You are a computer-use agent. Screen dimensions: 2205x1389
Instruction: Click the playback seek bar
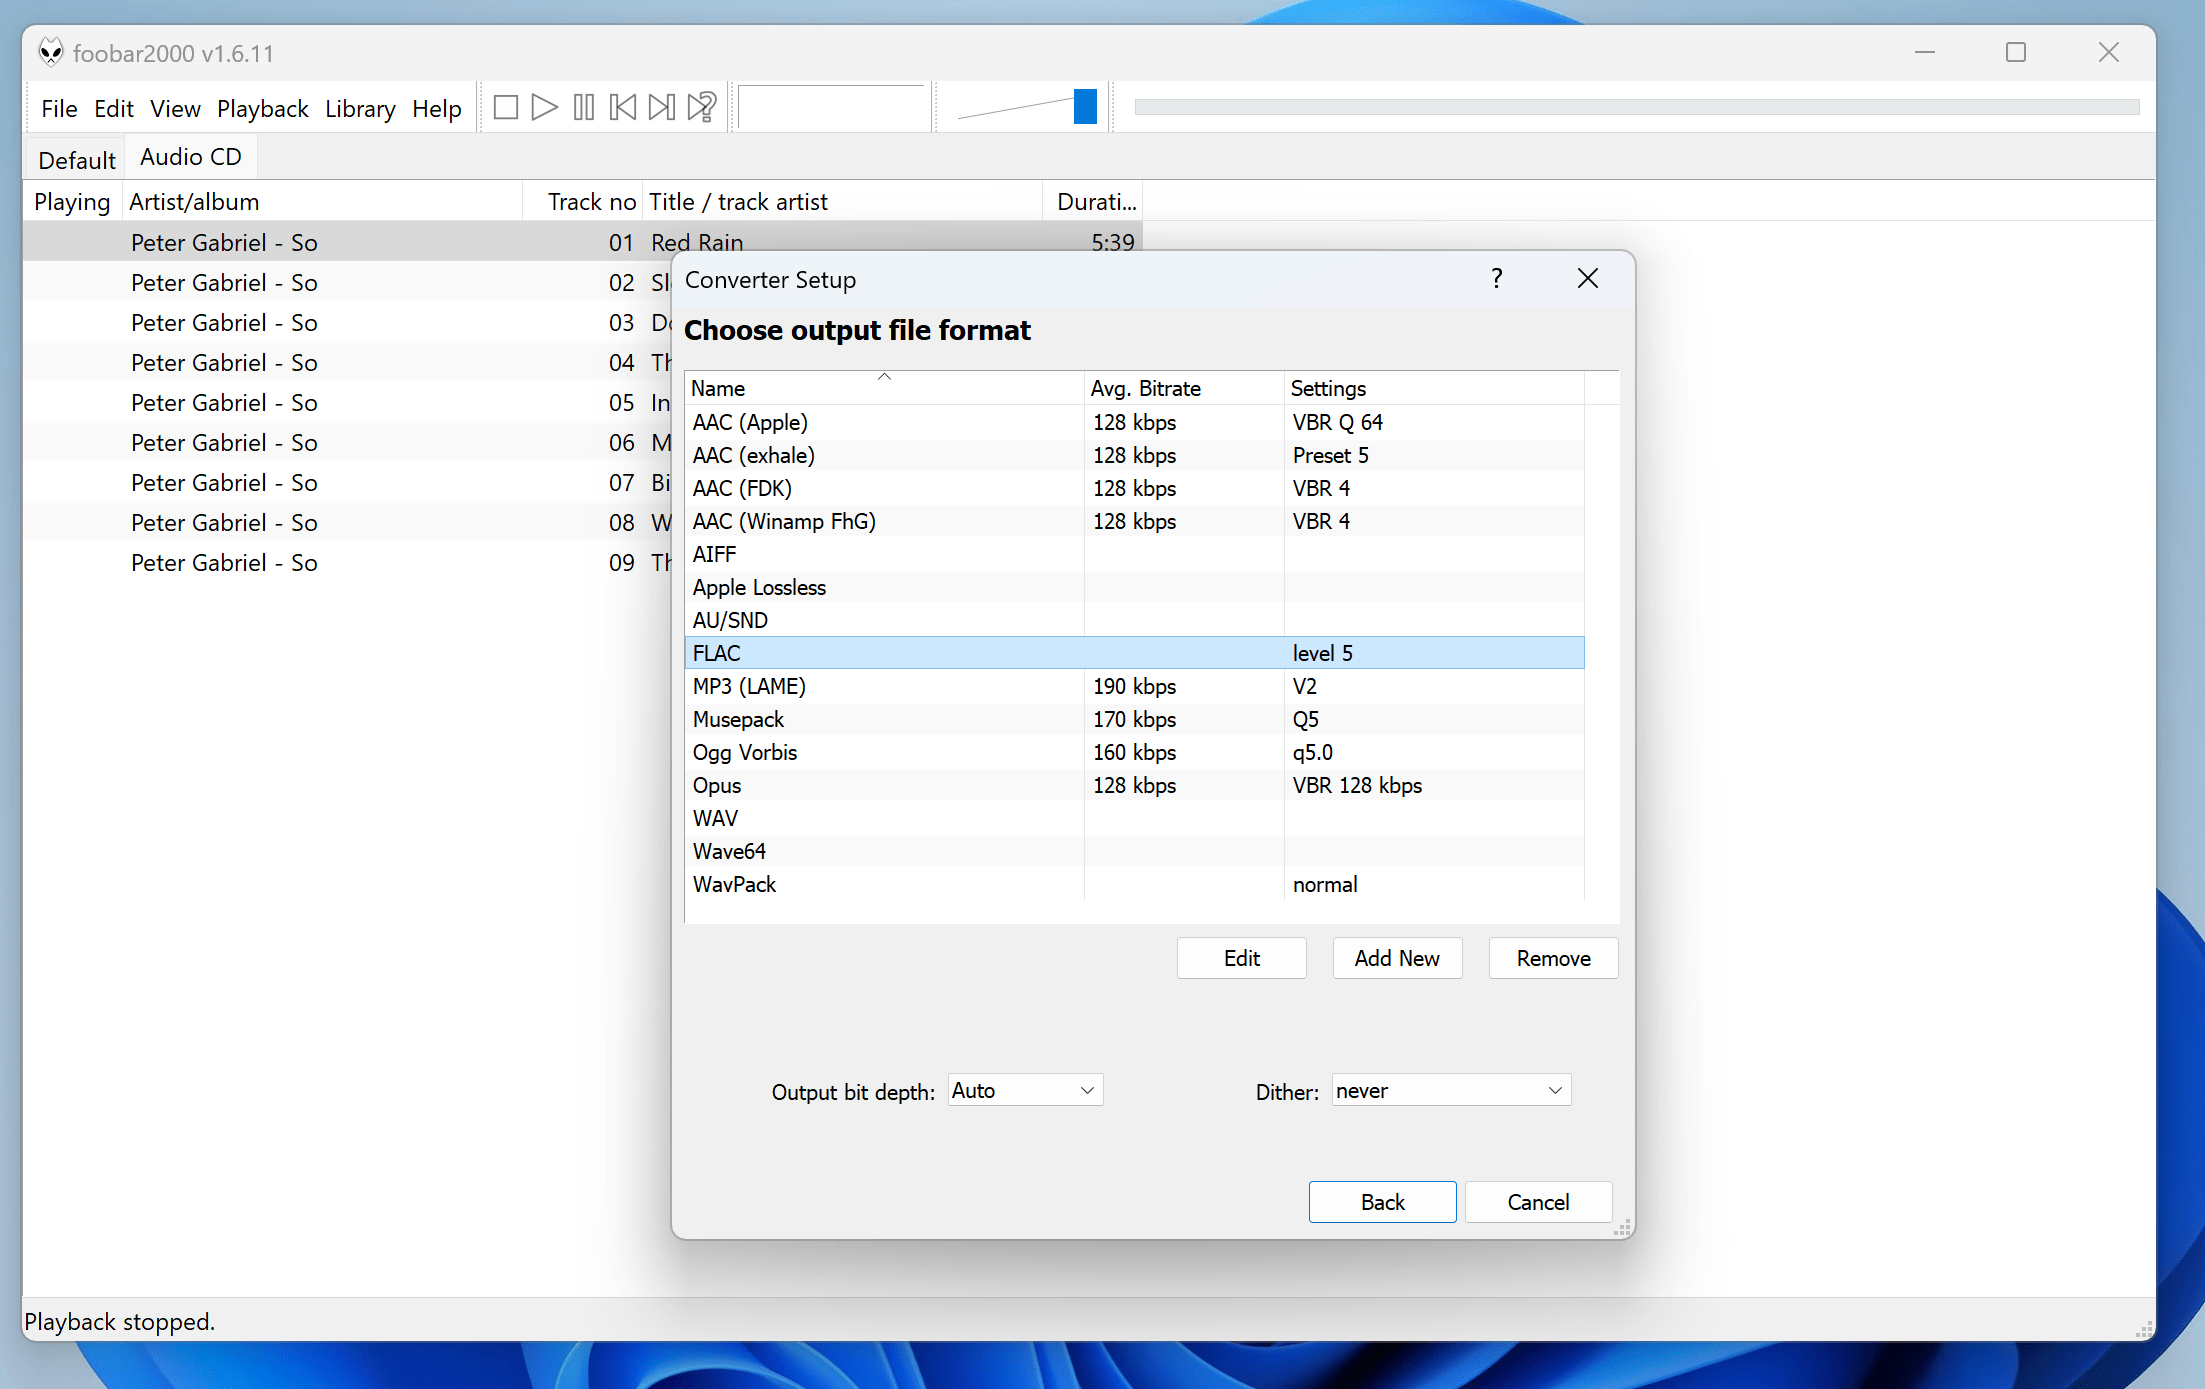[1636, 106]
